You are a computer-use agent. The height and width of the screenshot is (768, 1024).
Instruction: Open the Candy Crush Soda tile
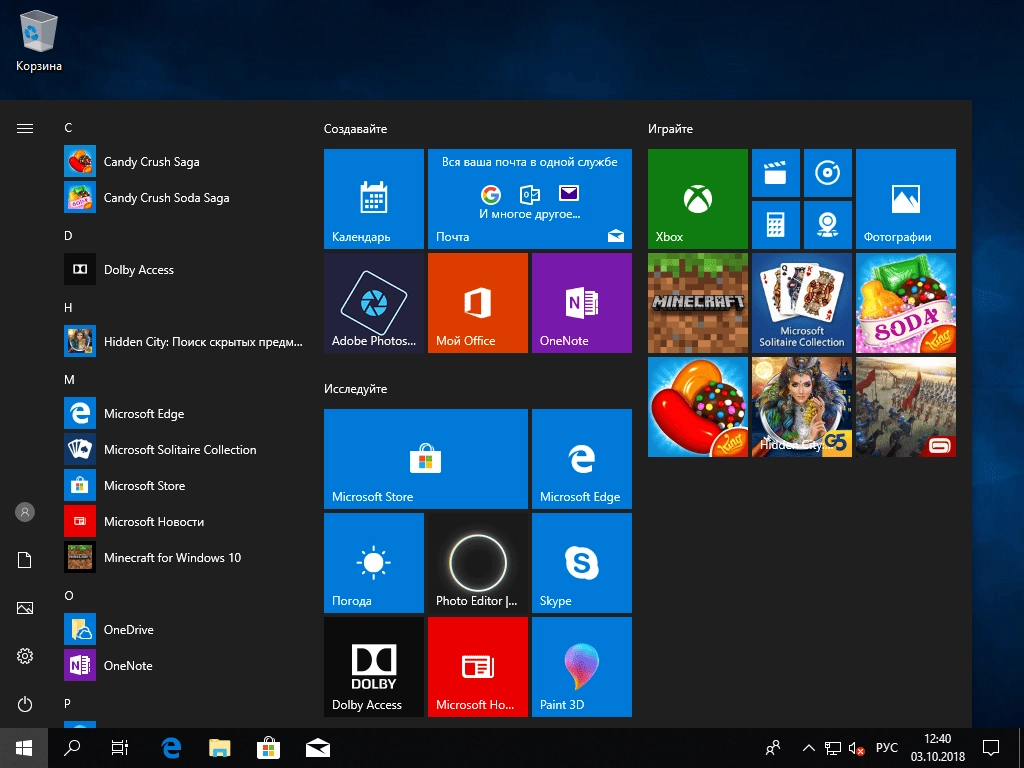[906, 303]
